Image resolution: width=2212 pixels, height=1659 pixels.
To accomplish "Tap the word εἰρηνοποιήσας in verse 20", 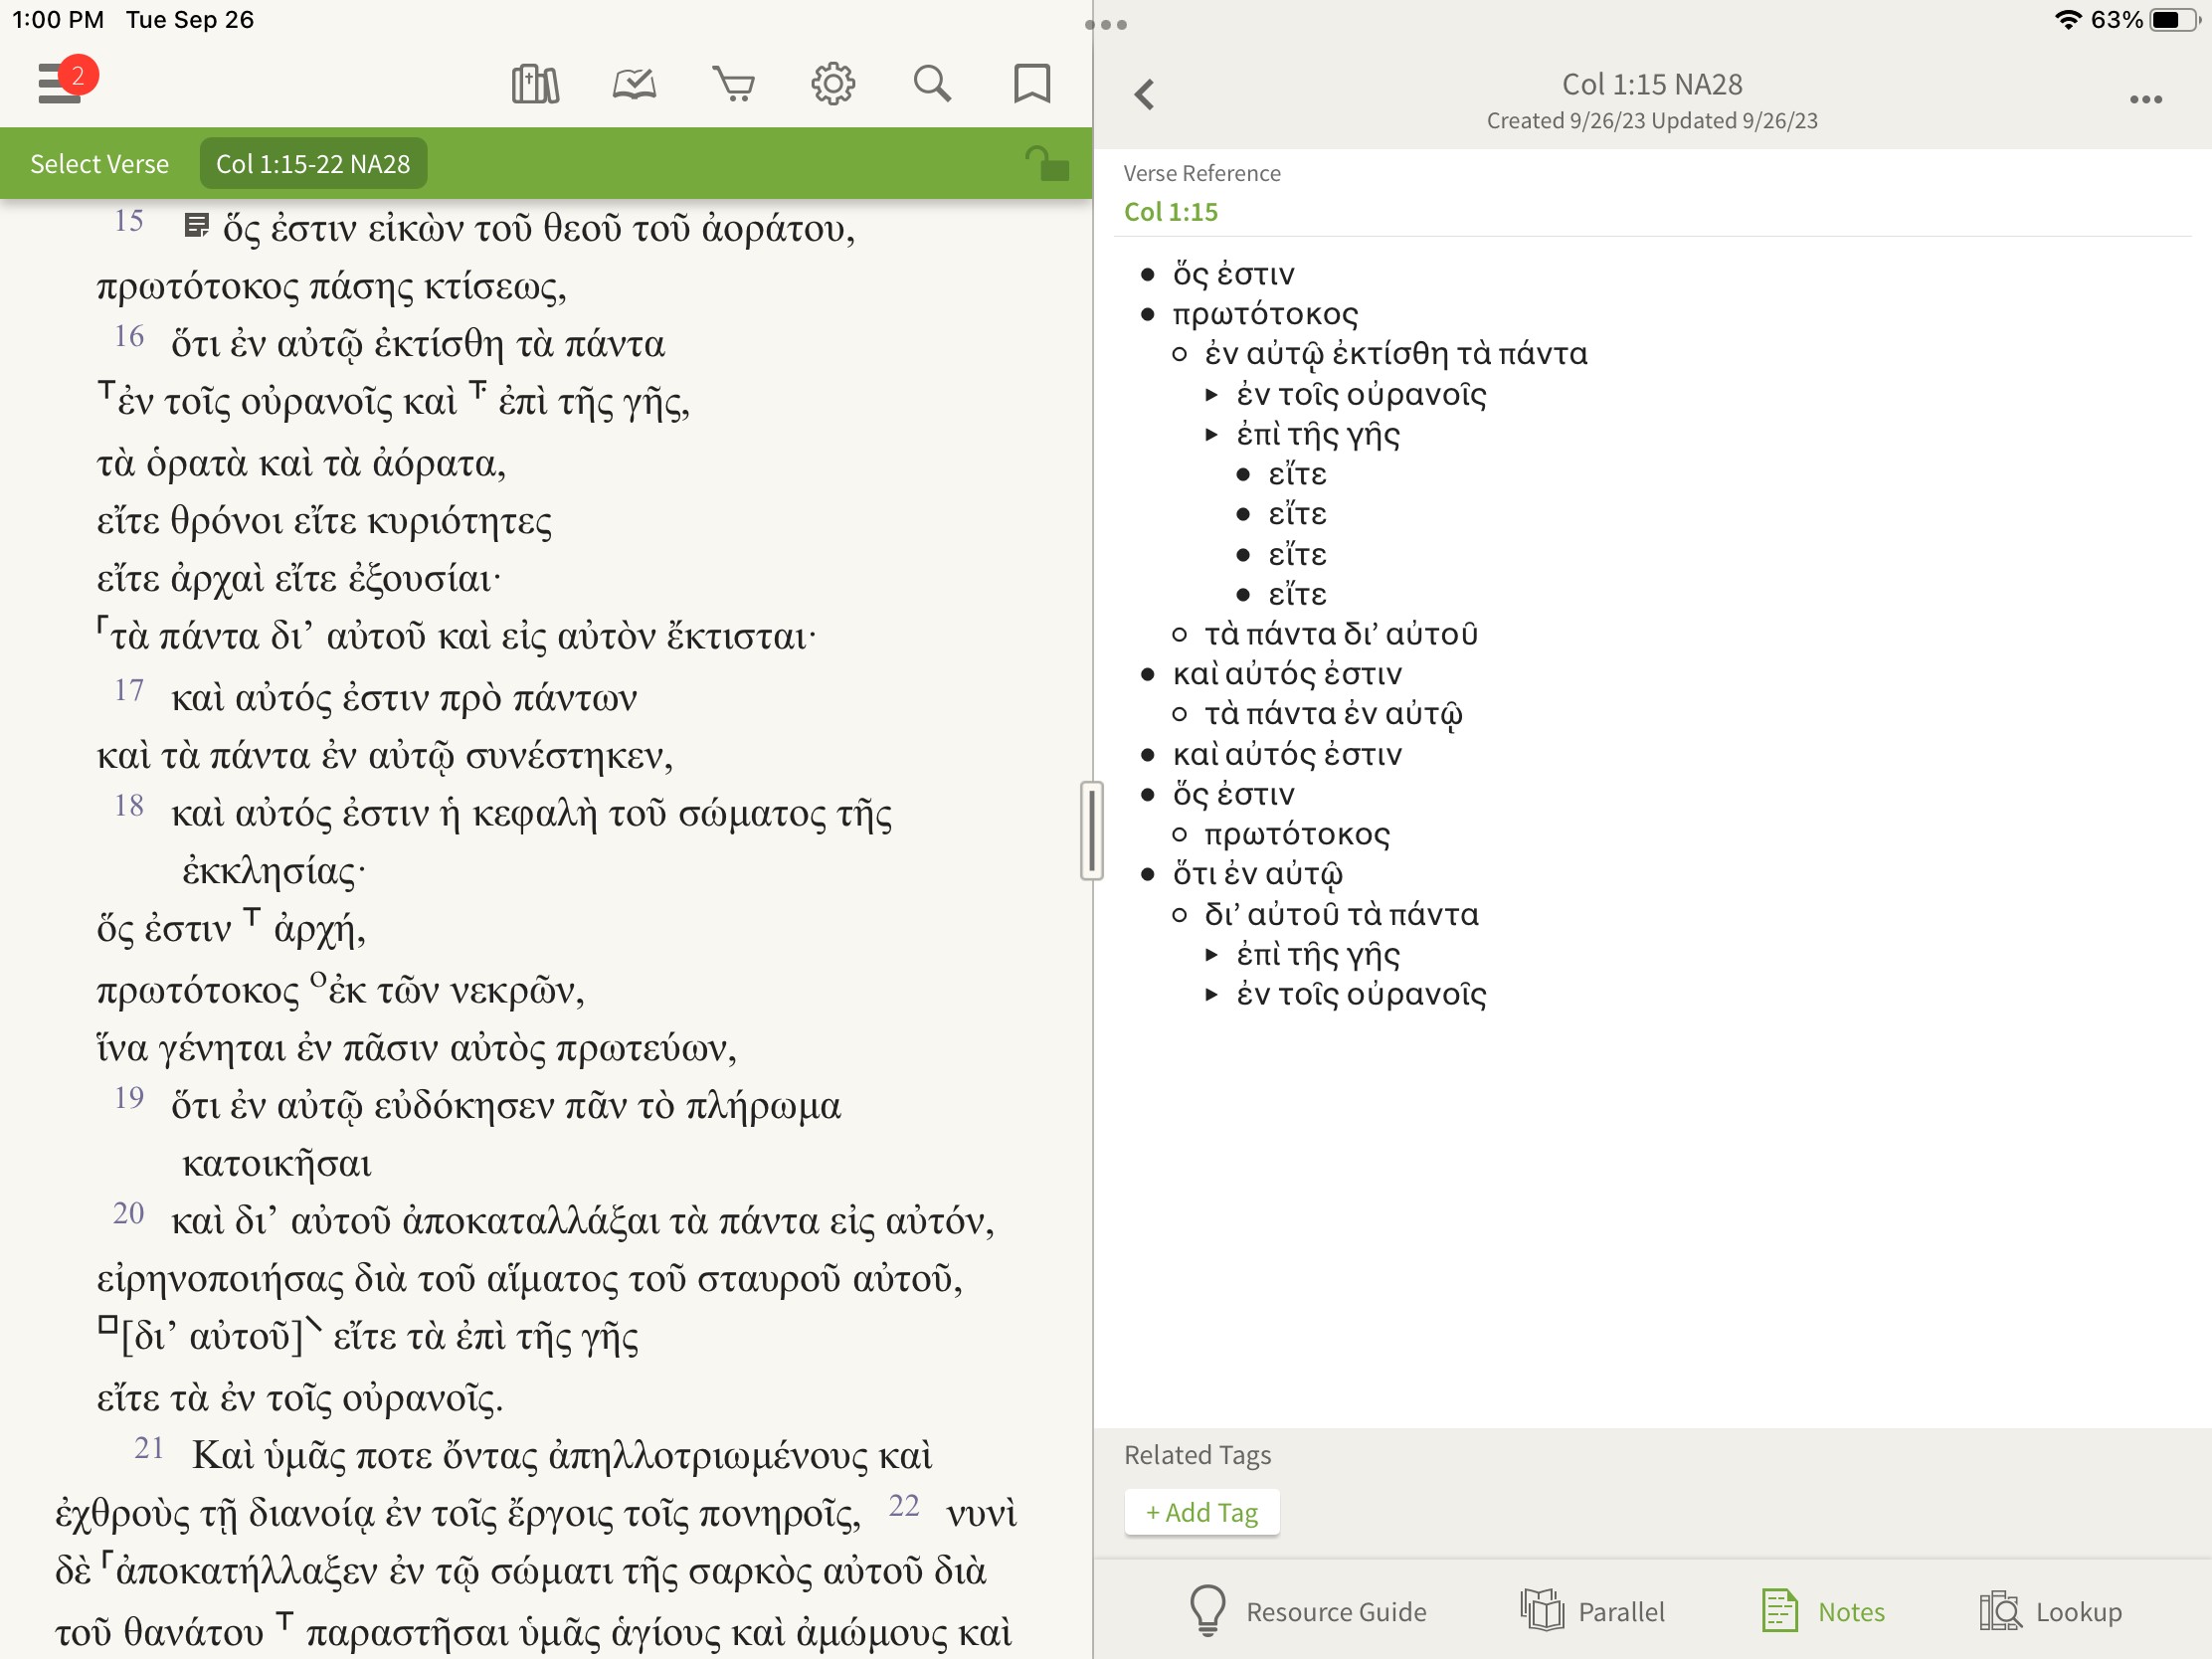I will point(221,1279).
